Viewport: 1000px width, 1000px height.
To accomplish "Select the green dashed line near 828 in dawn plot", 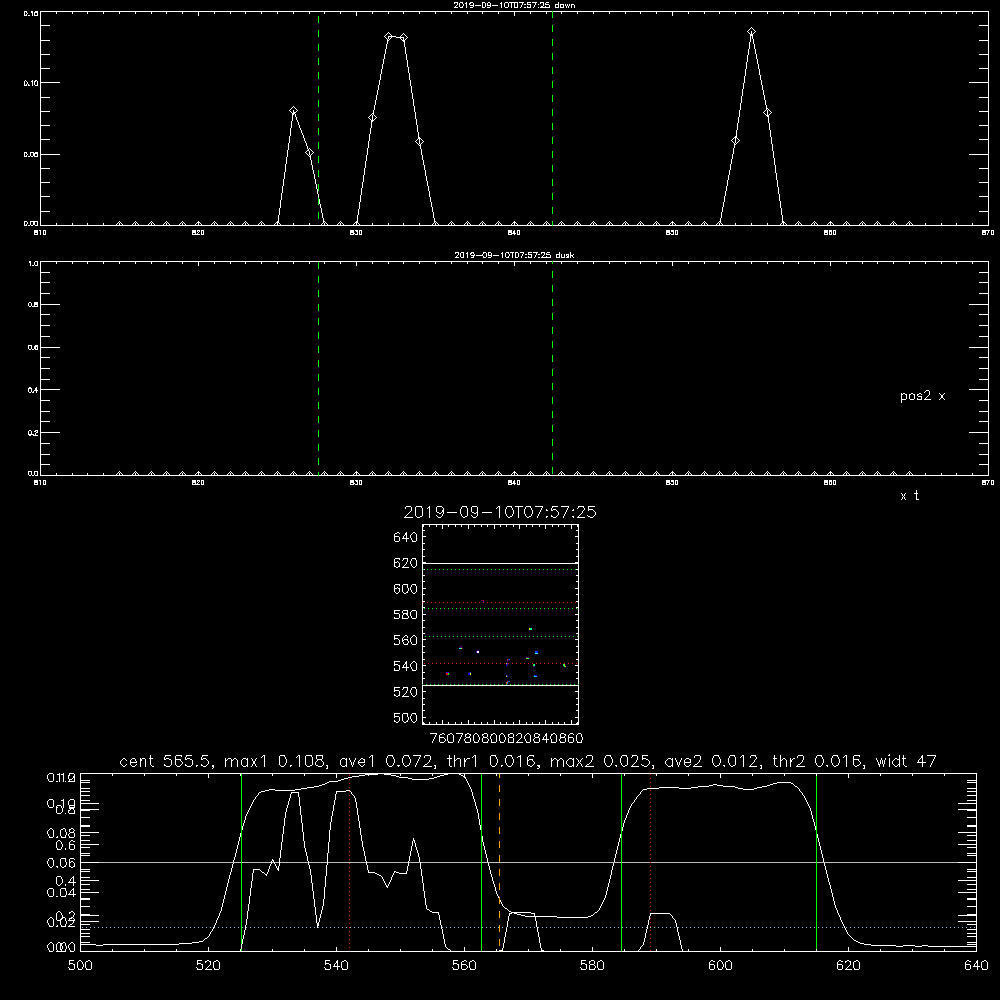I will (318, 118).
